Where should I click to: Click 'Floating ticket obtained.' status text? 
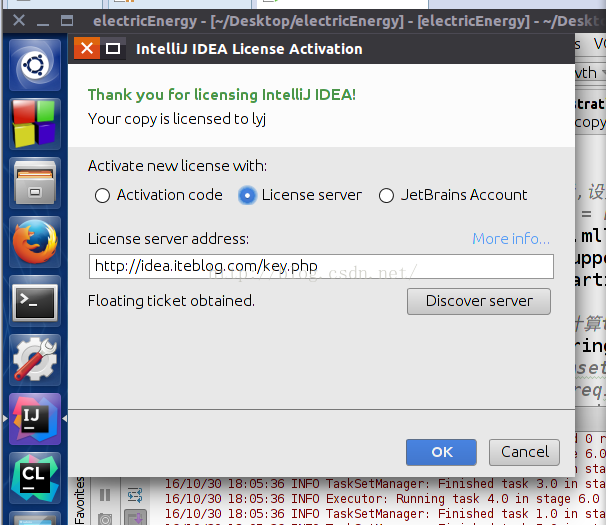171,301
